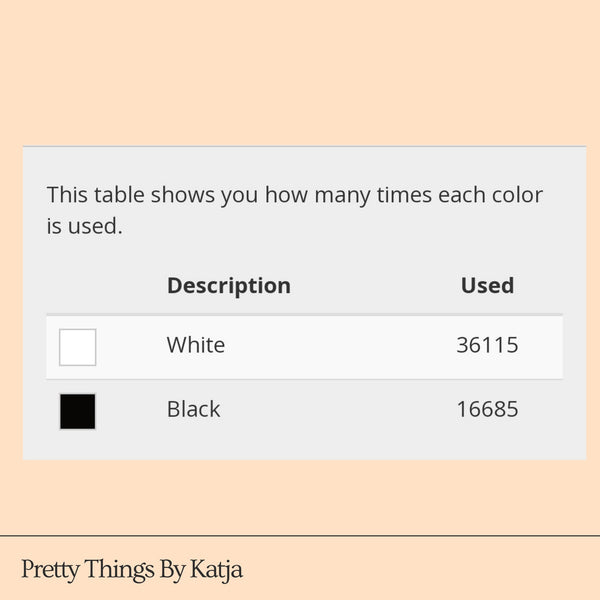Select the Black description label

193,410
